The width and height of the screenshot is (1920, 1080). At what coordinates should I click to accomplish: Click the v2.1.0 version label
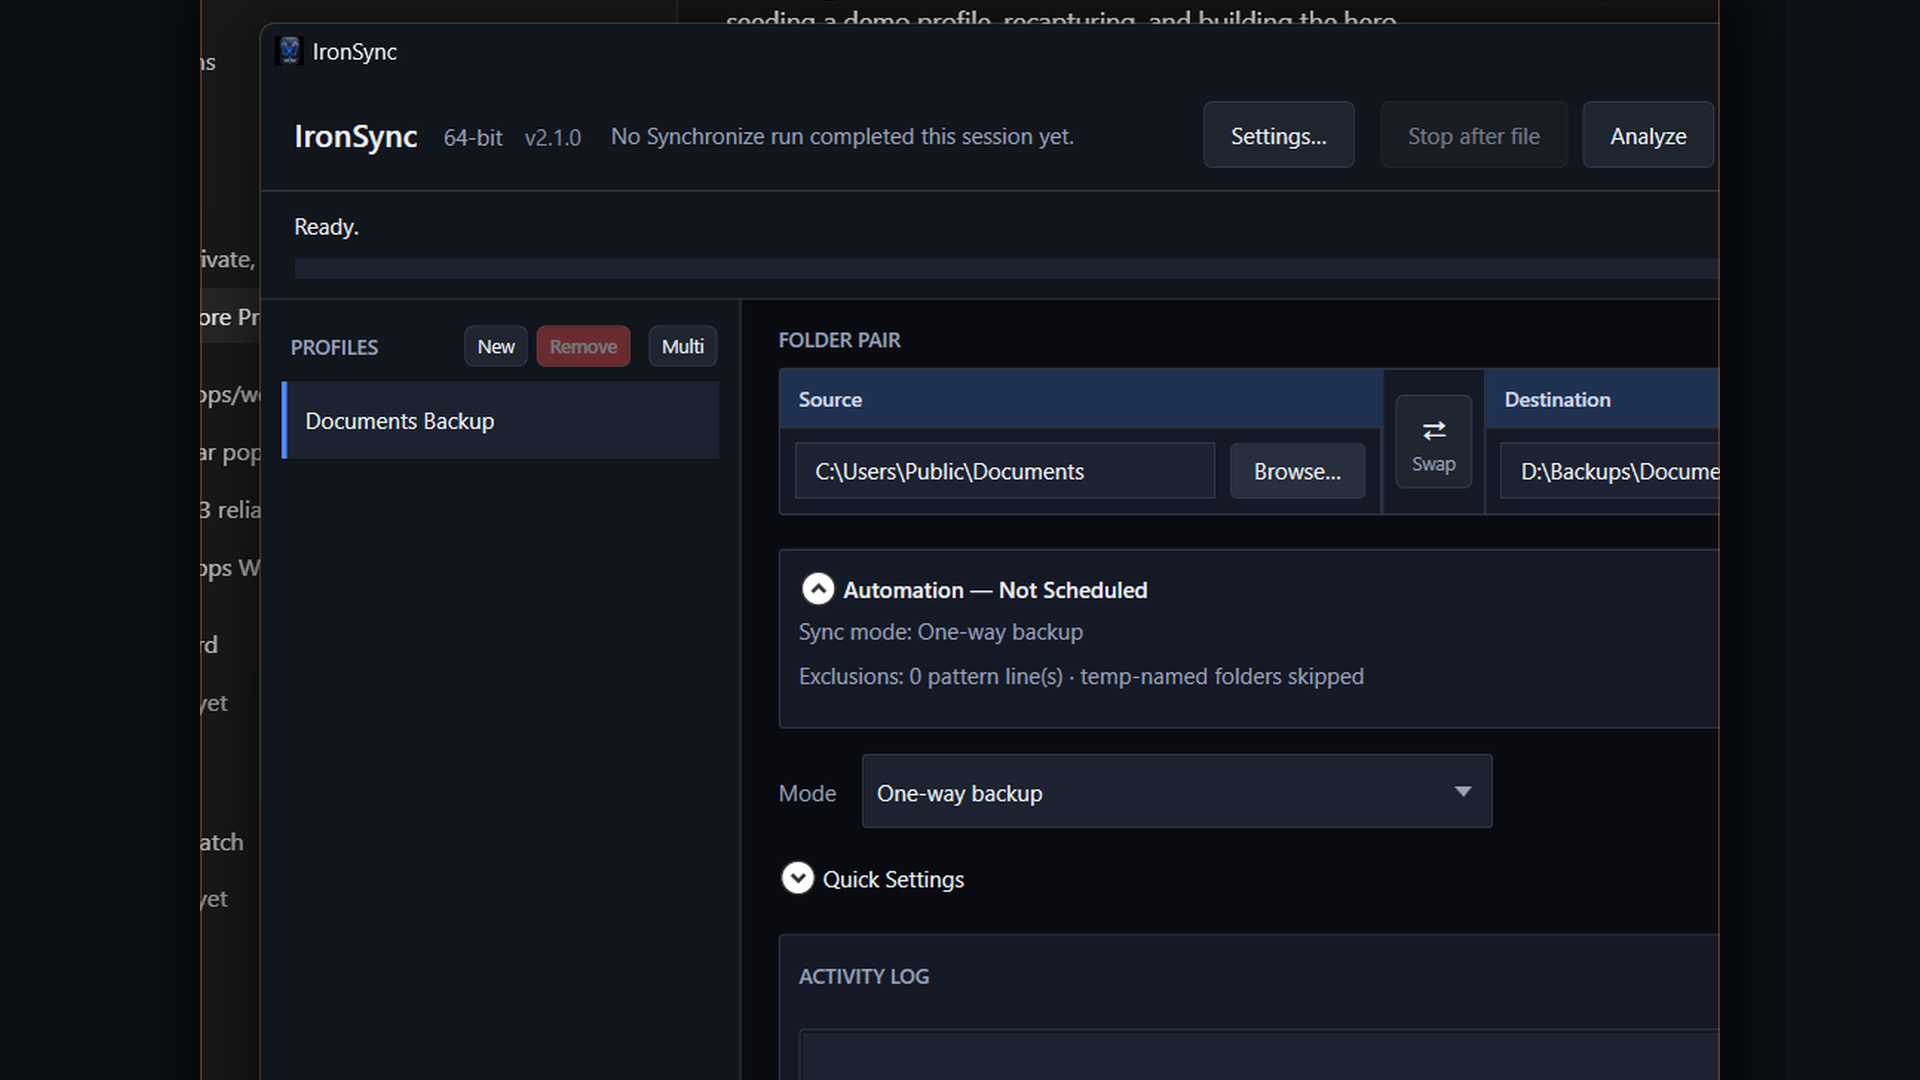click(x=552, y=137)
